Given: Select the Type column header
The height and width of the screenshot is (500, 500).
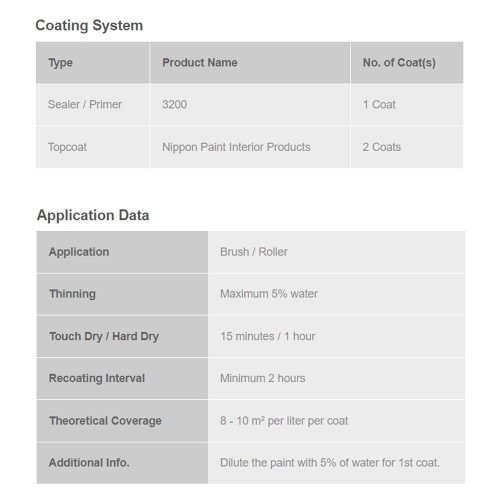Looking at the screenshot, I should pyautogui.click(x=93, y=62).
